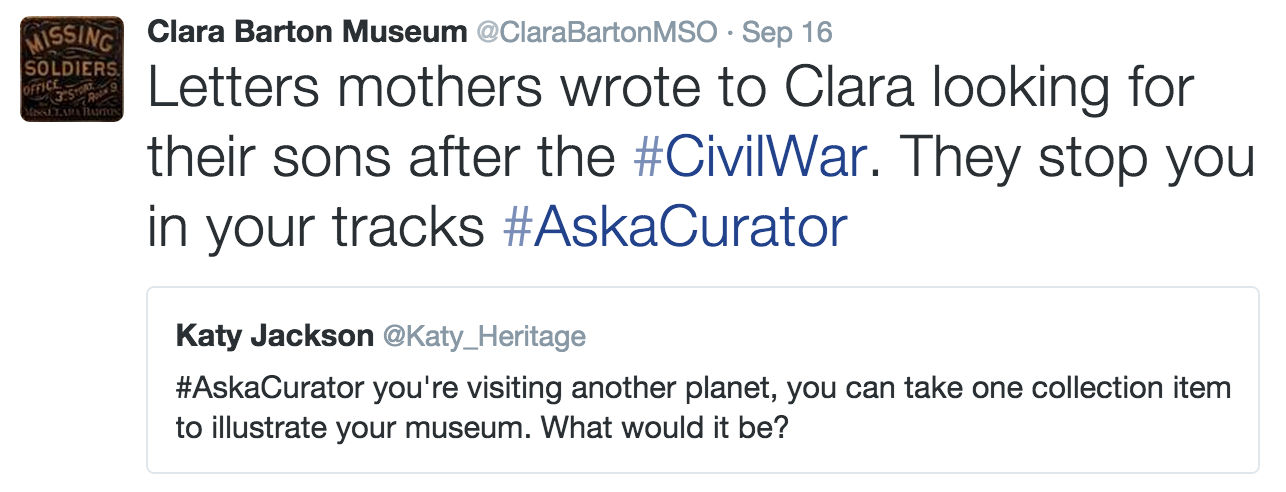Viewport: 1286px width, 492px height.
Task: Follow the #CivilWar hashtag link
Action: click(x=749, y=160)
